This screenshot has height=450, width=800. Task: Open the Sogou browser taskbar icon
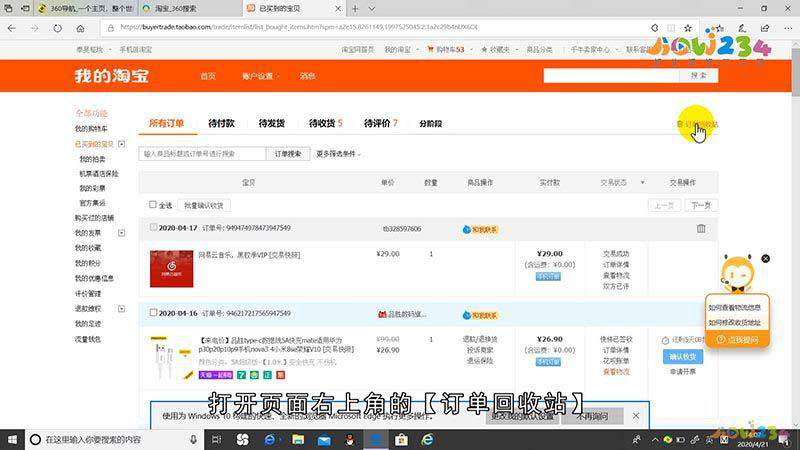point(242,439)
